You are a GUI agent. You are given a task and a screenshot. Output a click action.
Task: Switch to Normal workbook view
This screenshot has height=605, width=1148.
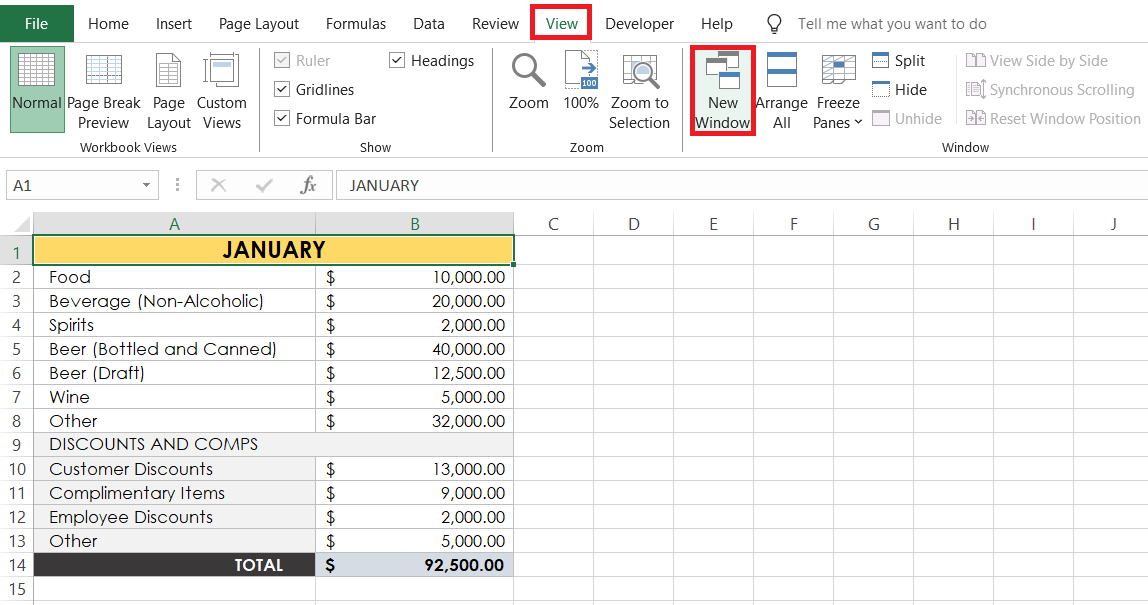pos(37,89)
